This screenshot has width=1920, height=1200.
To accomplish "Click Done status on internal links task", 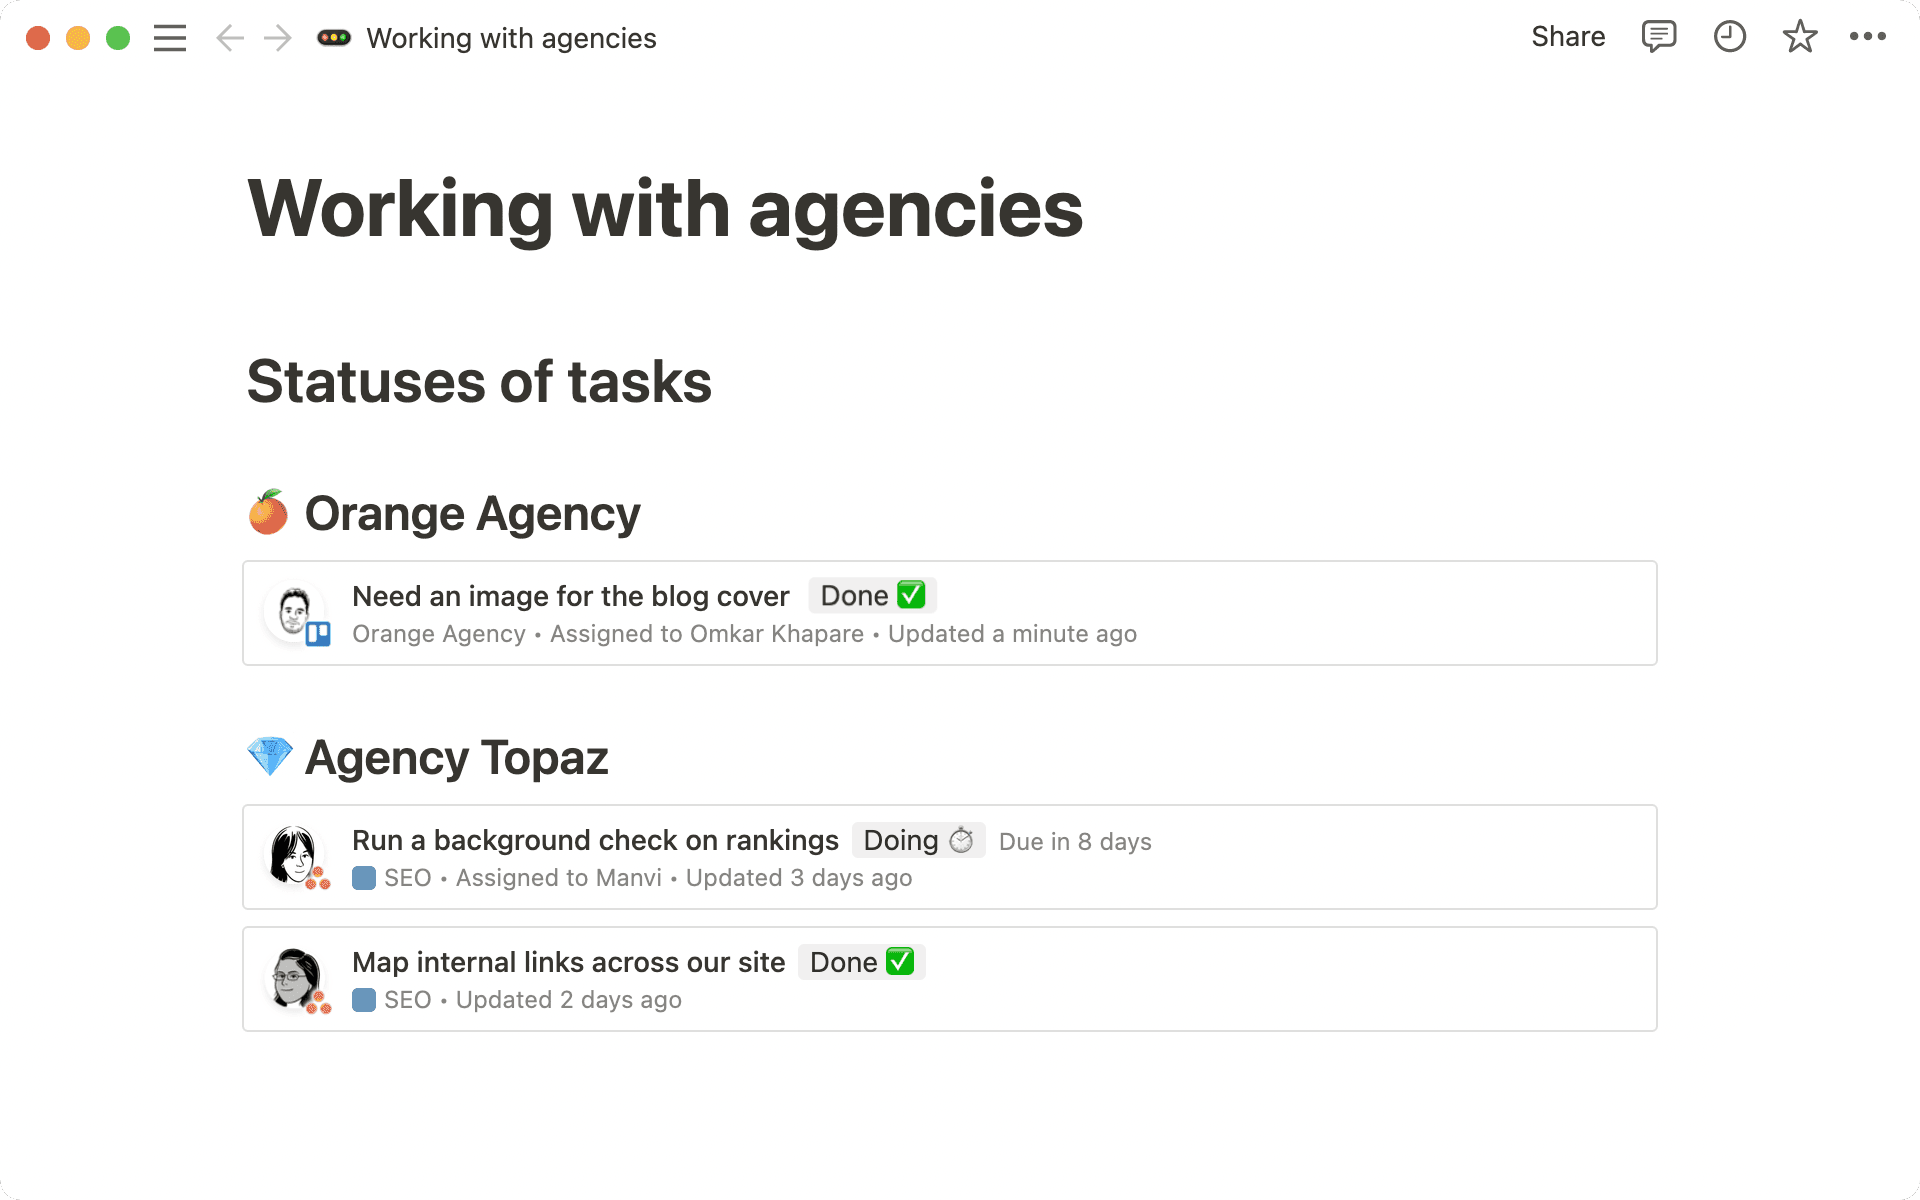I will coord(862,962).
